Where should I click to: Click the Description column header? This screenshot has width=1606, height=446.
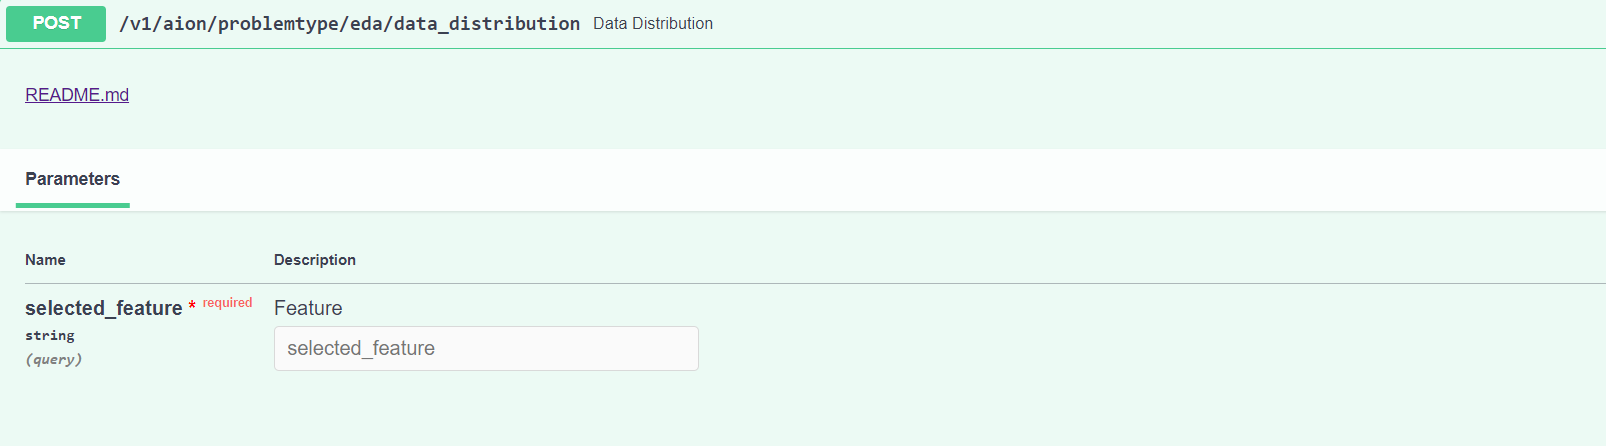point(315,260)
